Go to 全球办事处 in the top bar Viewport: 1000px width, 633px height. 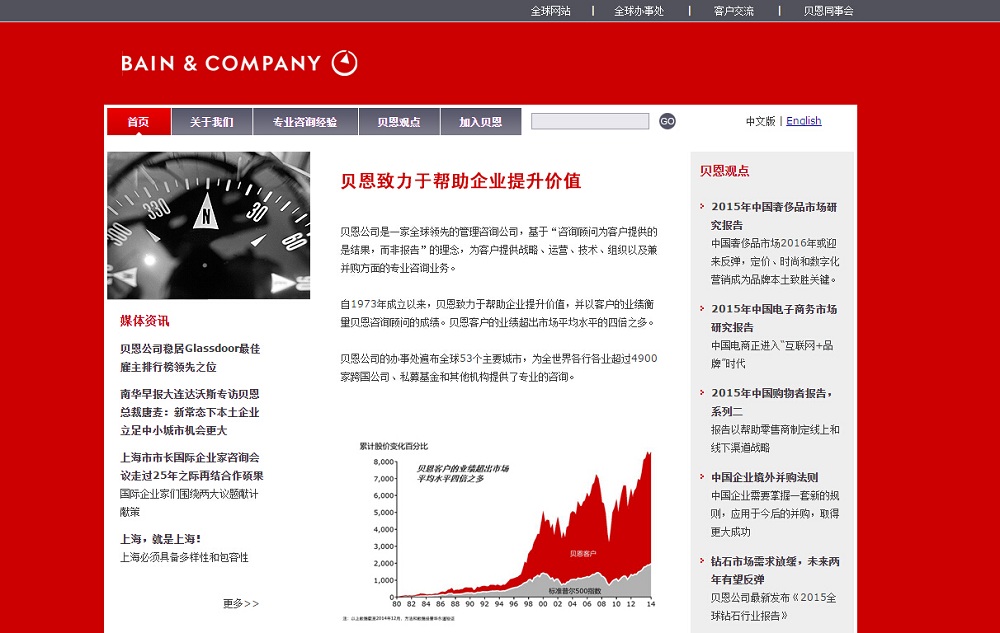(639, 11)
